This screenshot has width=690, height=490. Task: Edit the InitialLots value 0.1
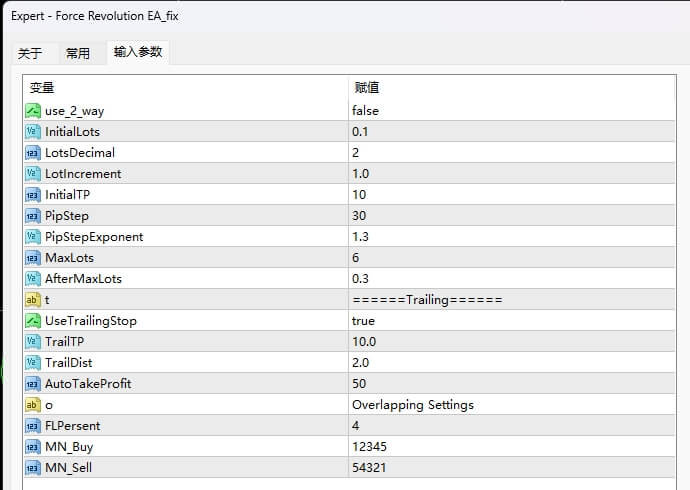coord(360,132)
